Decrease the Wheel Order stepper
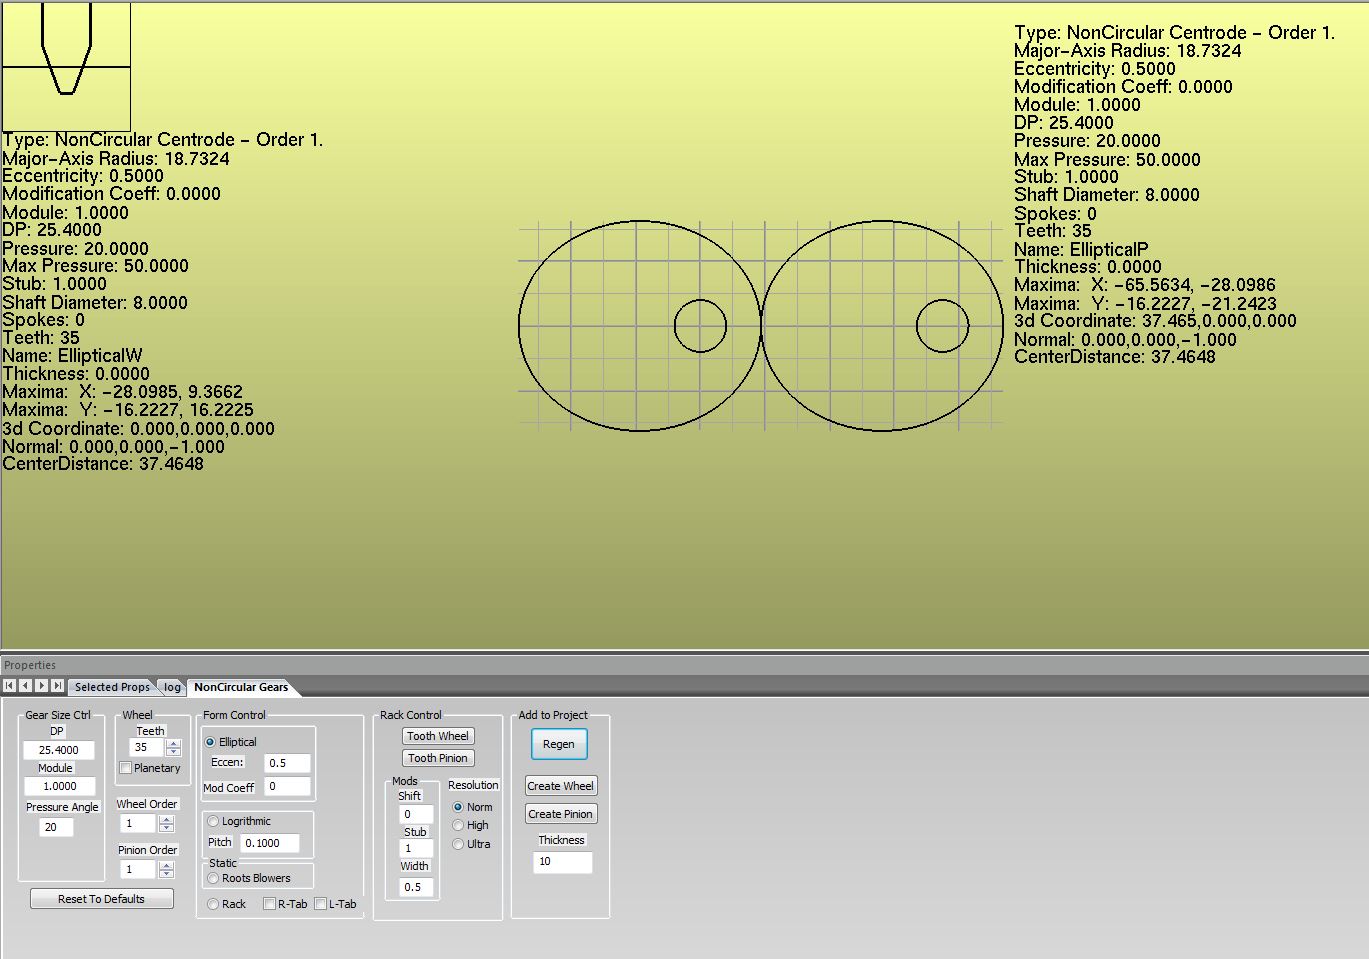Screen dimensions: 1369x959 point(167,828)
